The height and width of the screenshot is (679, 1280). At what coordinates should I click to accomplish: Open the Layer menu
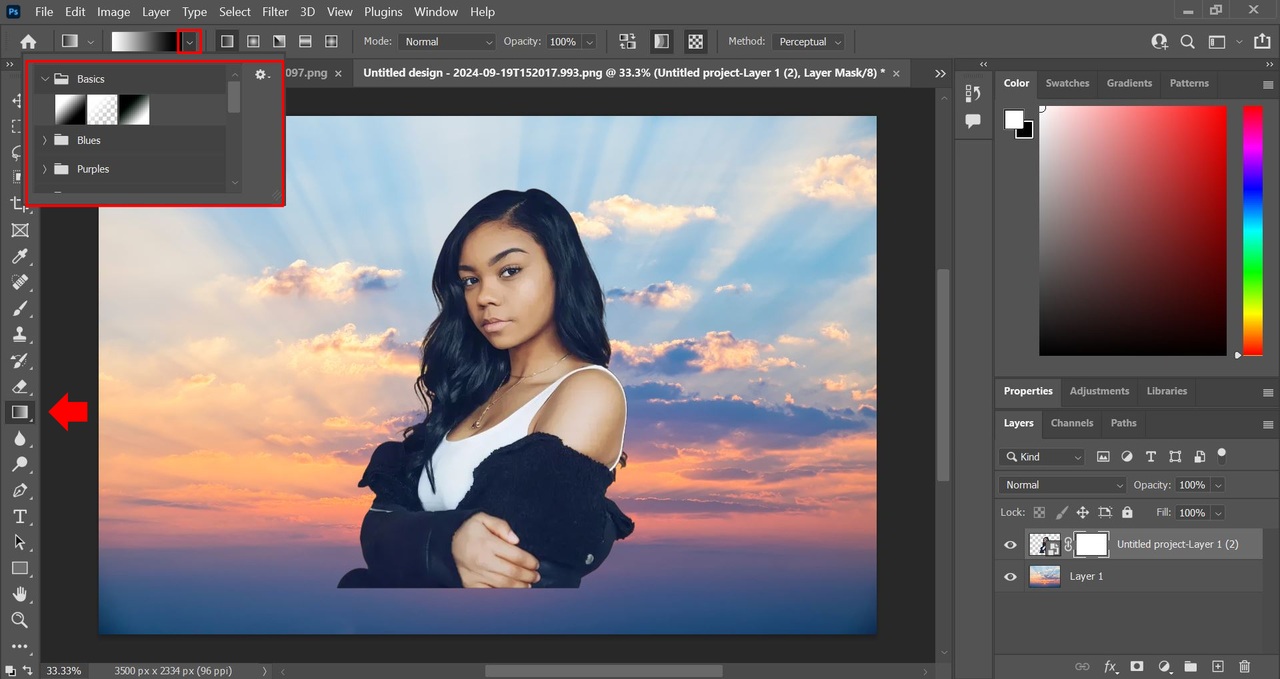click(156, 12)
